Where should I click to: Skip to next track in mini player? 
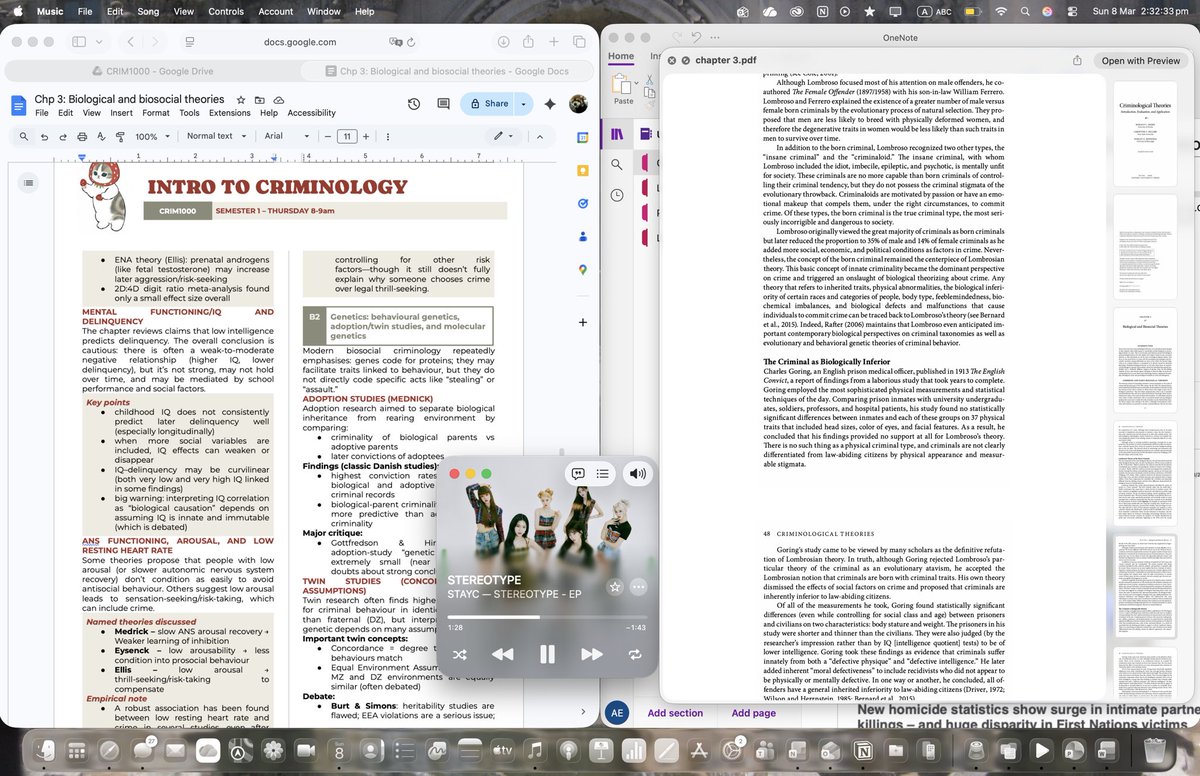click(x=592, y=654)
